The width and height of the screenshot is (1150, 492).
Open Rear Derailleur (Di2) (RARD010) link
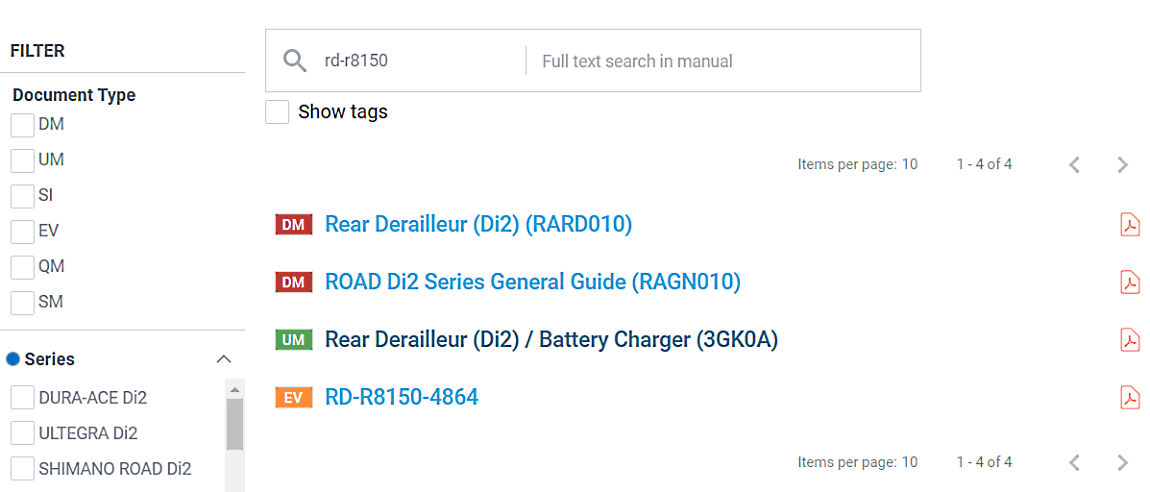478,225
